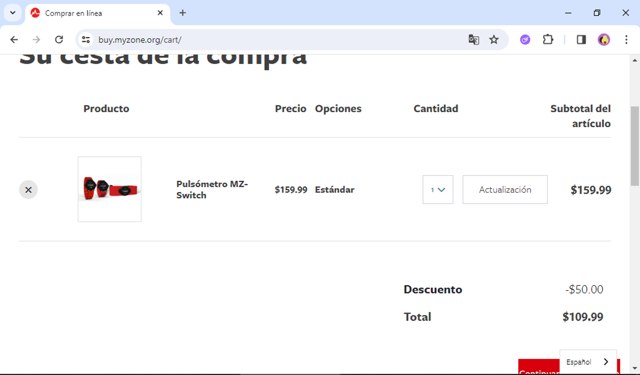Open a new browser tab
Image resolution: width=640 pixels, height=375 pixels.
(x=182, y=13)
